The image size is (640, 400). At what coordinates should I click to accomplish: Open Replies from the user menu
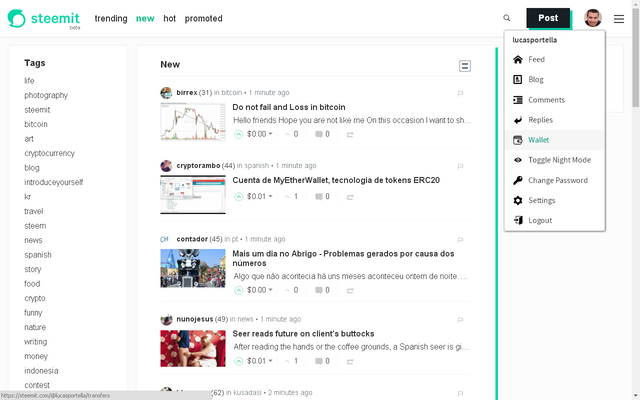(x=554, y=120)
